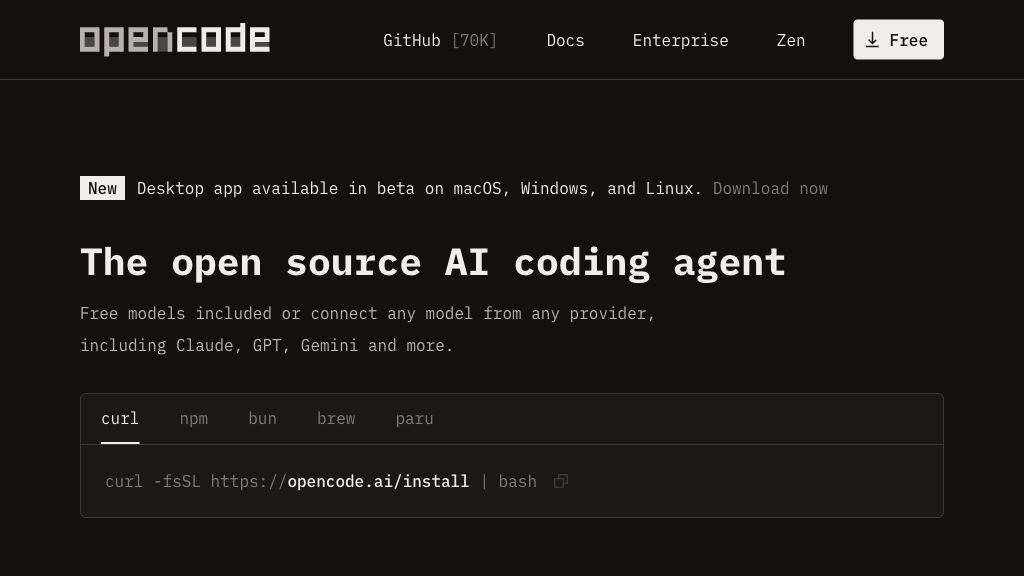Click the Free models included text line
The width and height of the screenshot is (1024, 576).
[x=367, y=313]
